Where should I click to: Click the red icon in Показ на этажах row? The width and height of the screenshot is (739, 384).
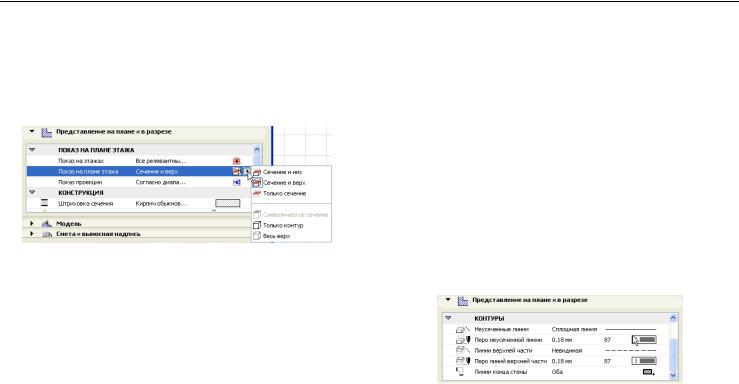(237, 161)
